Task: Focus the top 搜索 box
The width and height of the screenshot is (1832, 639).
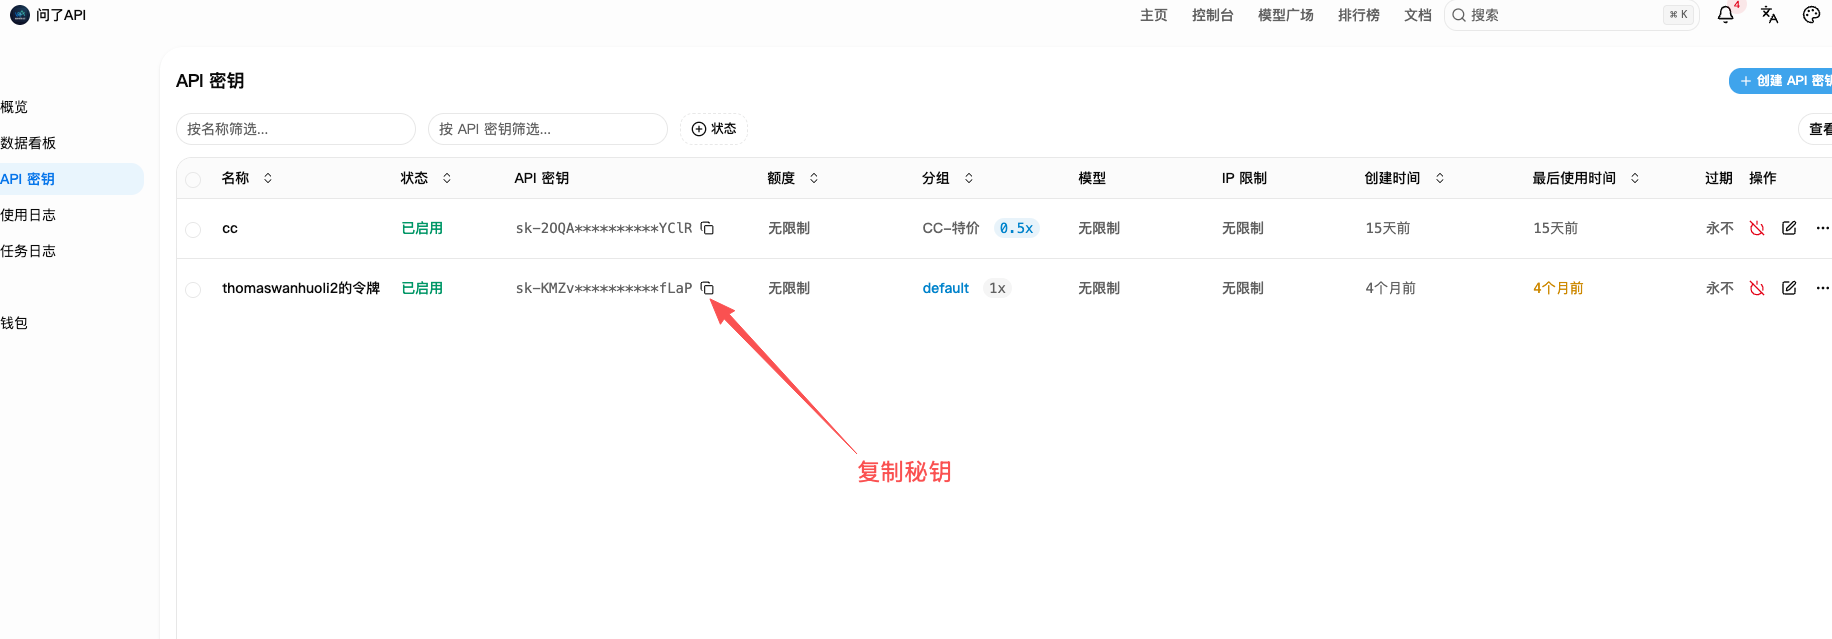Action: click(1572, 15)
